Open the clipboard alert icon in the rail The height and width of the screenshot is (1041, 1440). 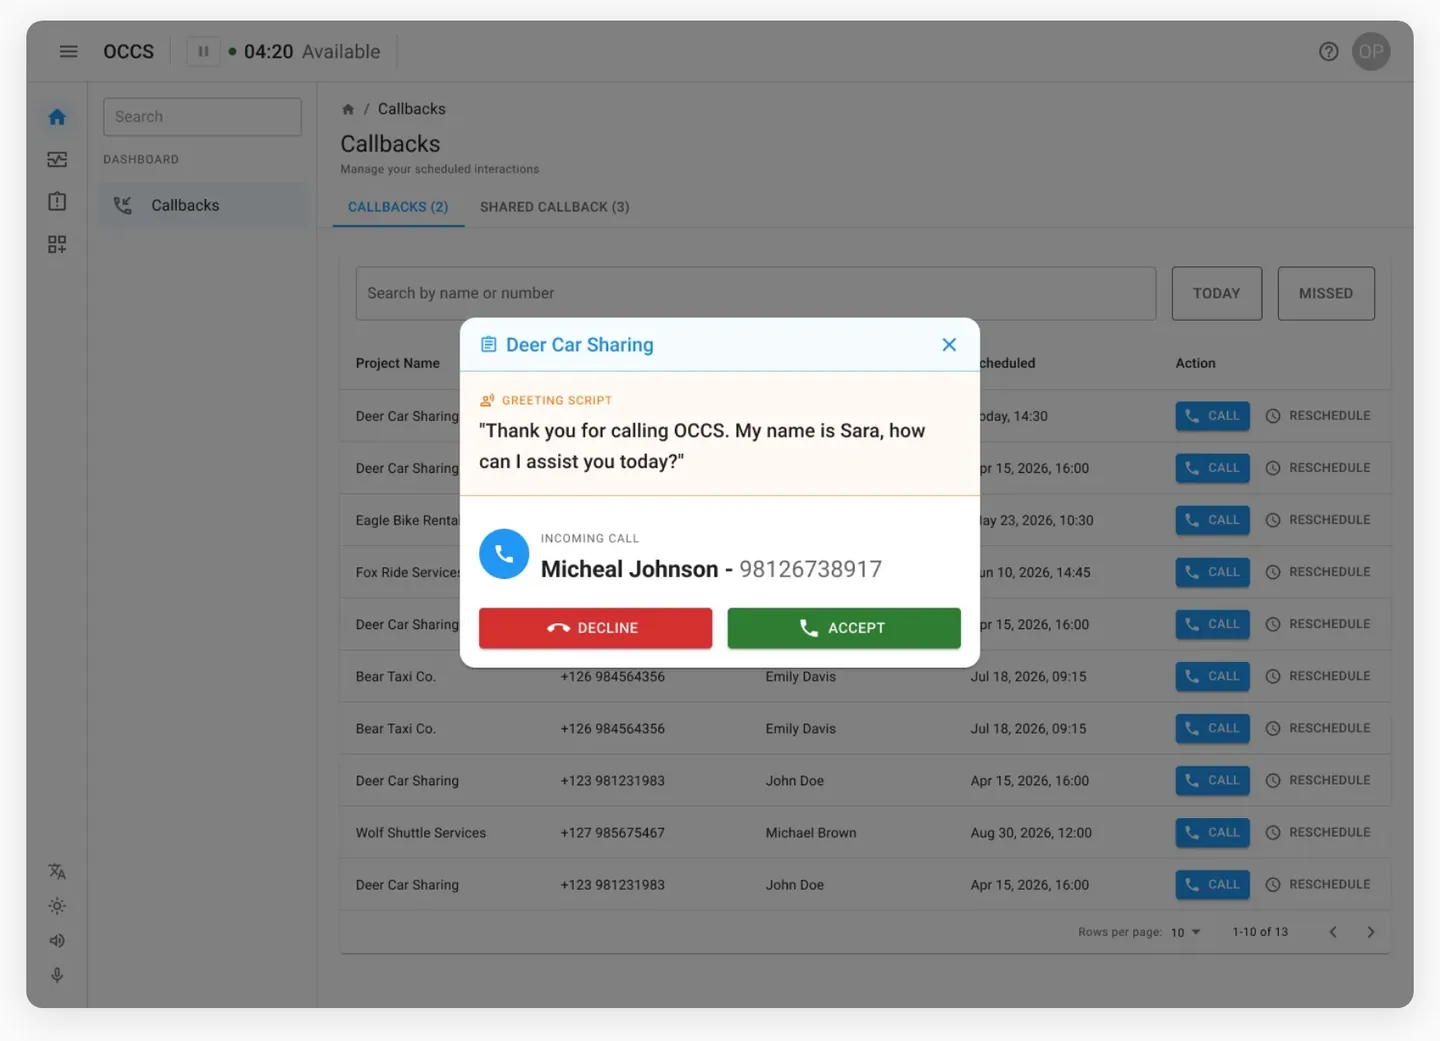click(x=57, y=201)
